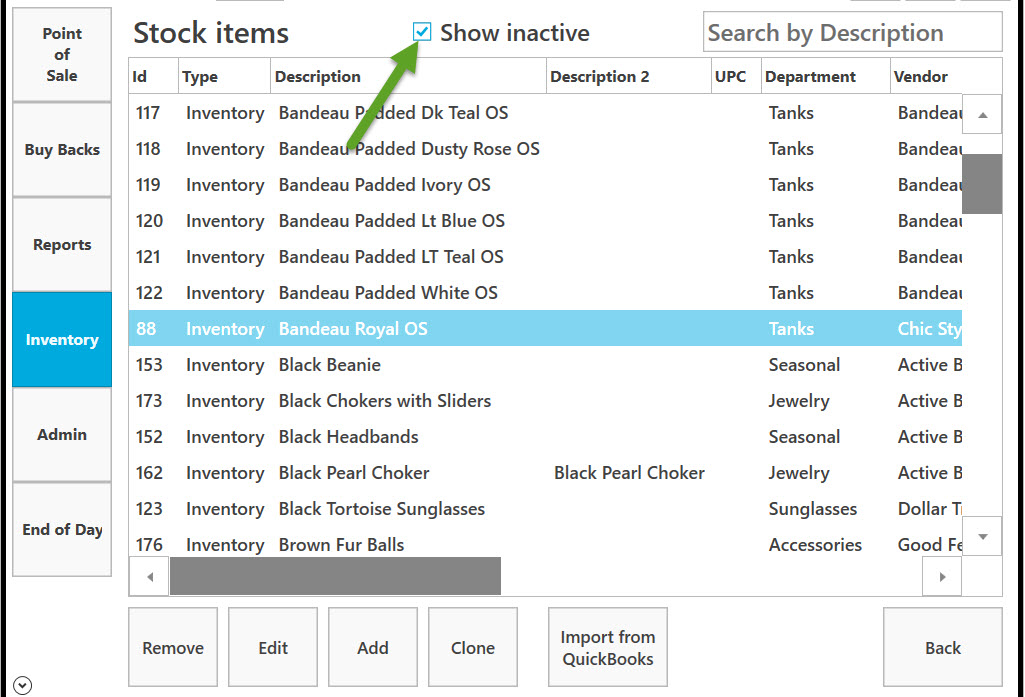This screenshot has width=1025, height=697.
Task: Sort by the Id column header
Action: pyautogui.click(x=154, y=76)
